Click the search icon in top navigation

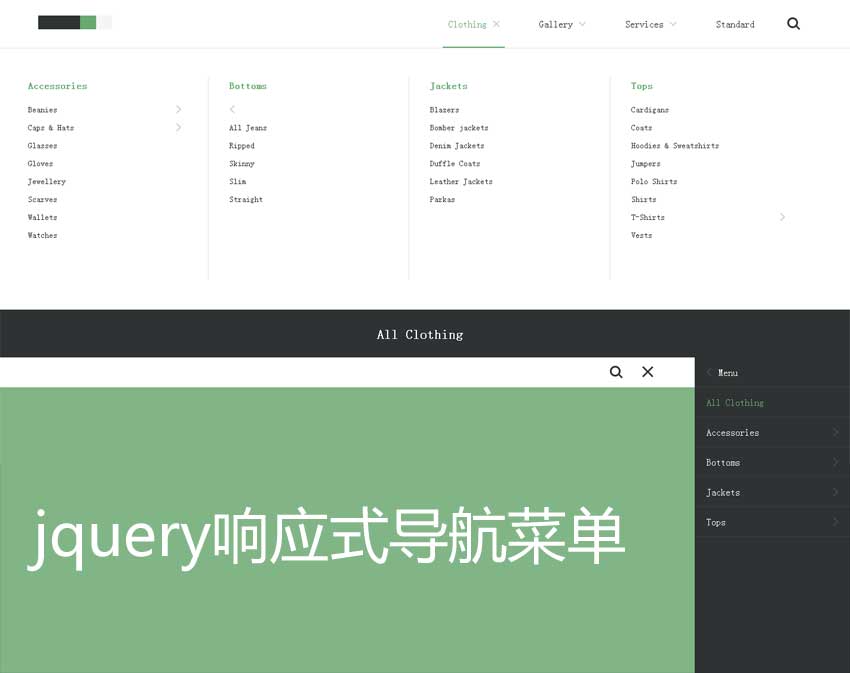click(793, 24)
